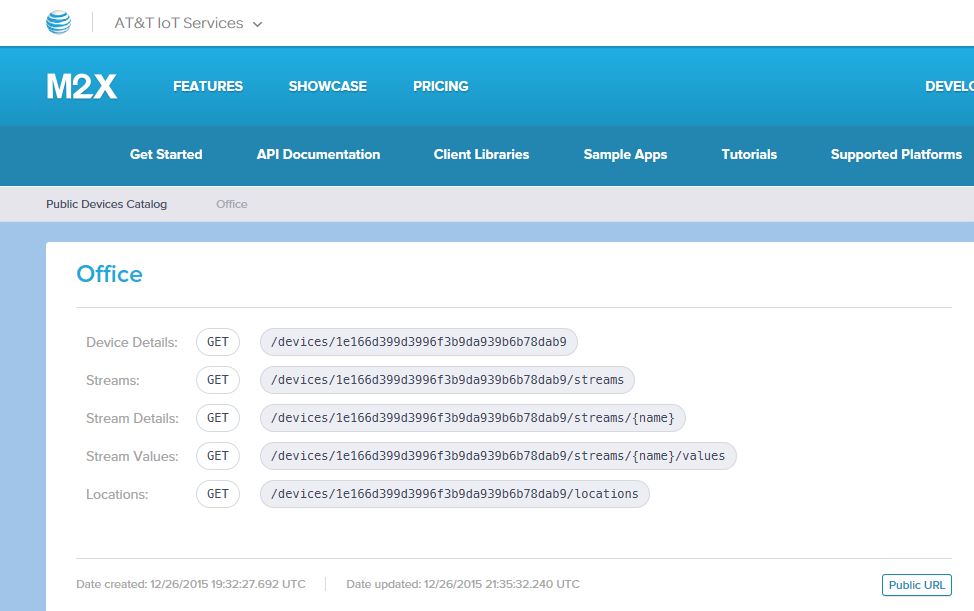974x611 pixels.
Task: Open the Showcase page
Action: click(327, 87)
